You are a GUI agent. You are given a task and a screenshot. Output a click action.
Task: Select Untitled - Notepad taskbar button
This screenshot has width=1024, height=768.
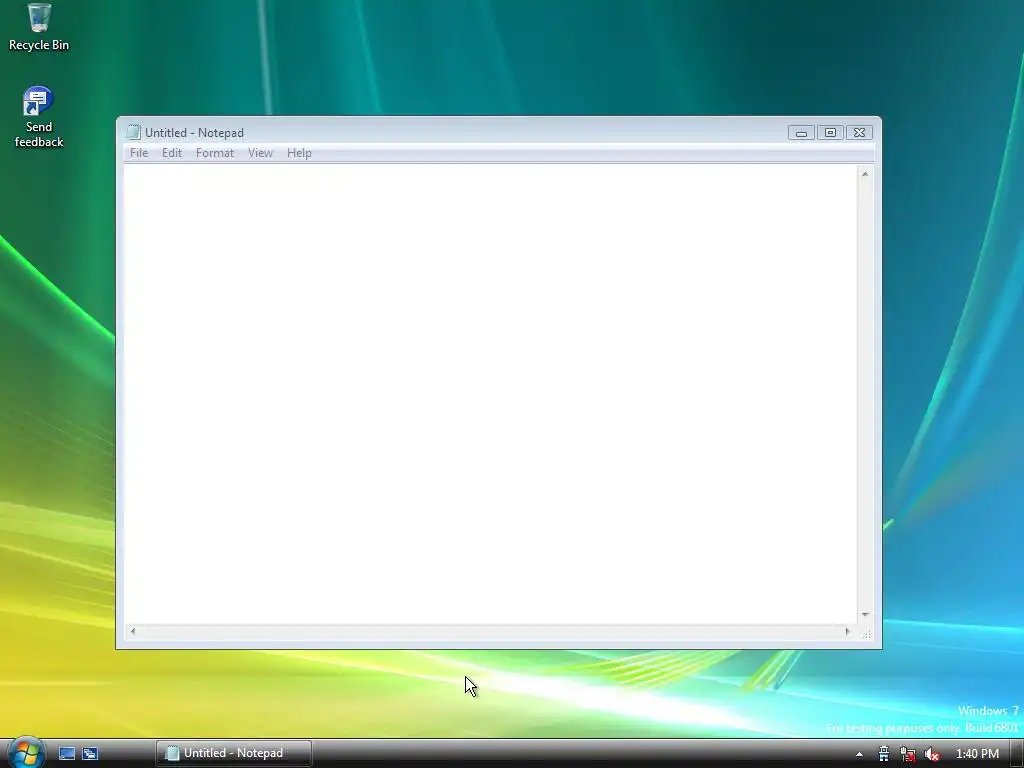pos(234,753)
